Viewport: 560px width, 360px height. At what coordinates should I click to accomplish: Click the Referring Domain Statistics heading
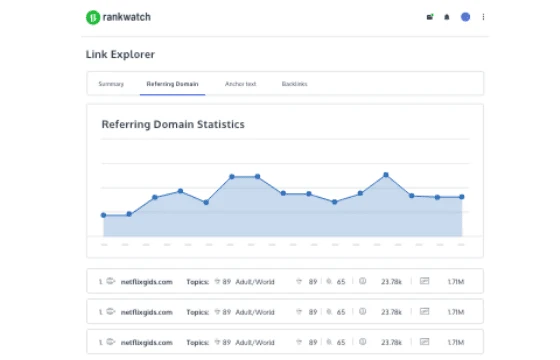(x=173, y=124)
